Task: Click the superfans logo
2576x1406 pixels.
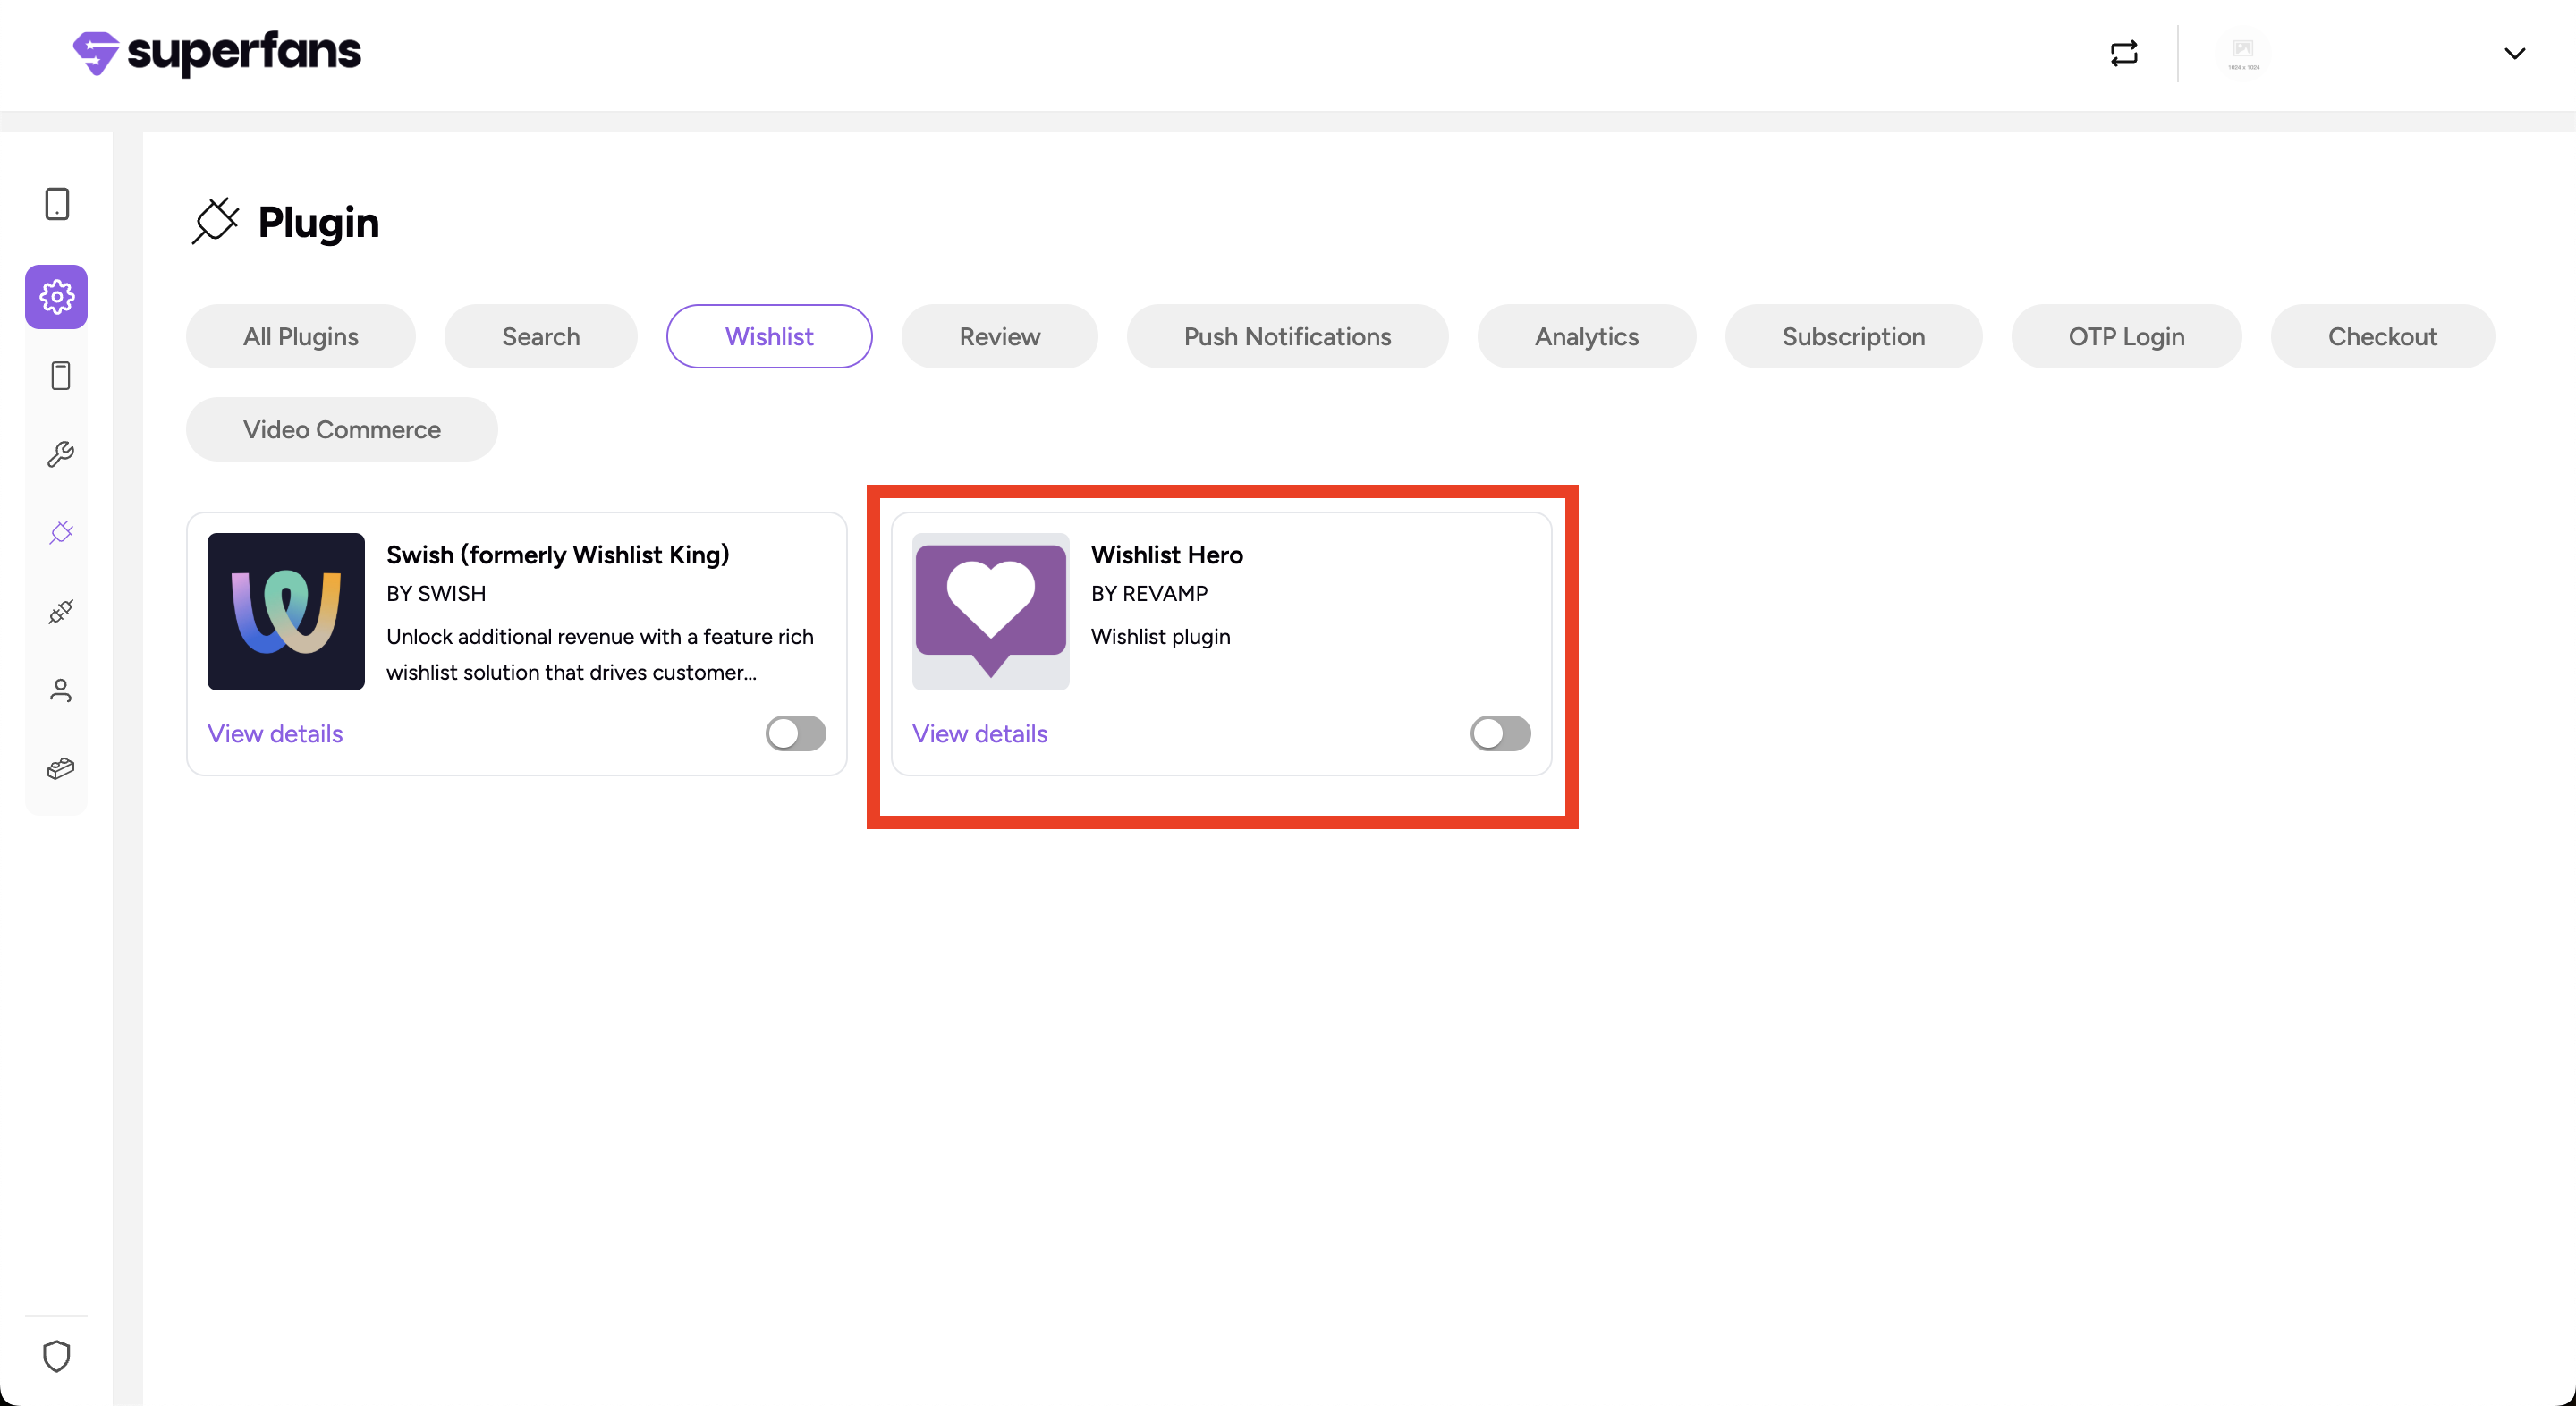Action: 217,52
